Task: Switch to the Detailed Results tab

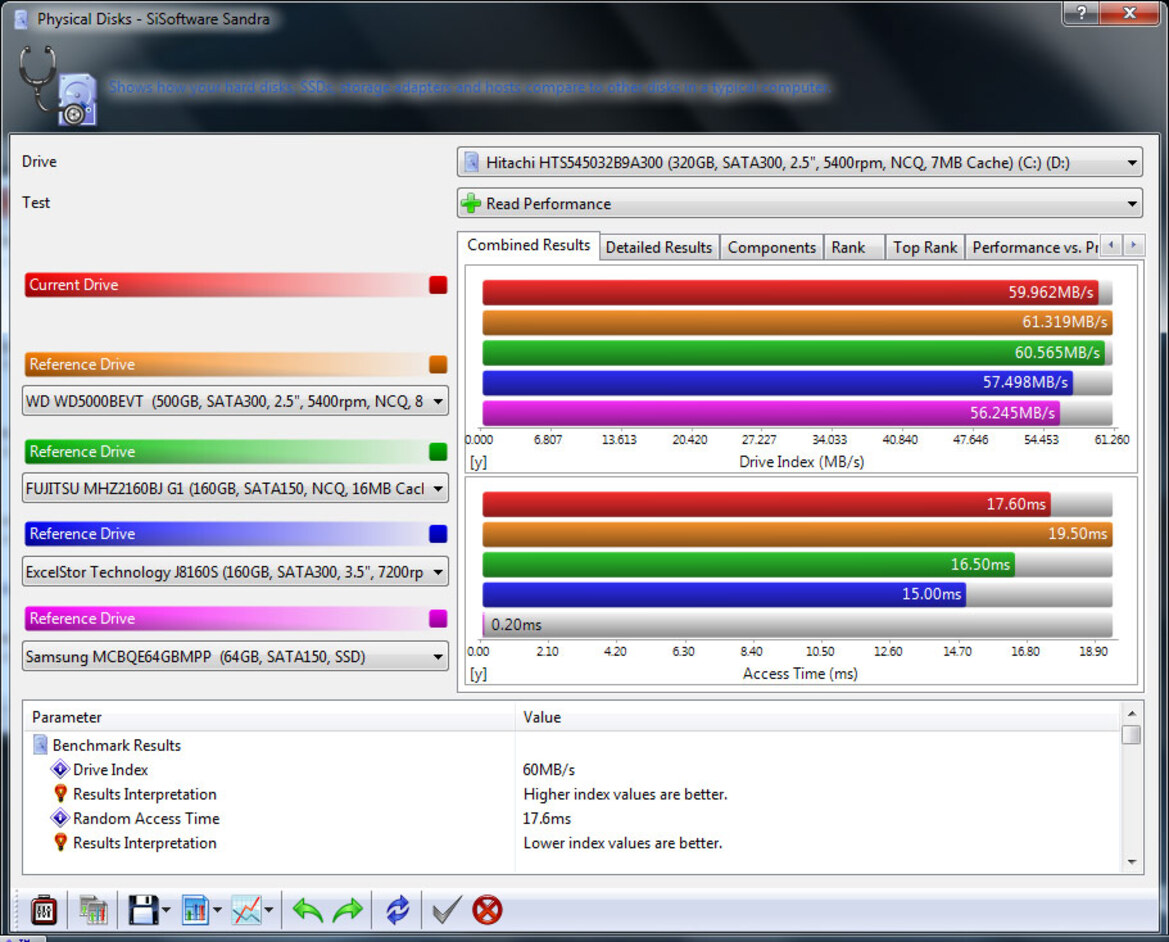Action: tap(659, 247)
